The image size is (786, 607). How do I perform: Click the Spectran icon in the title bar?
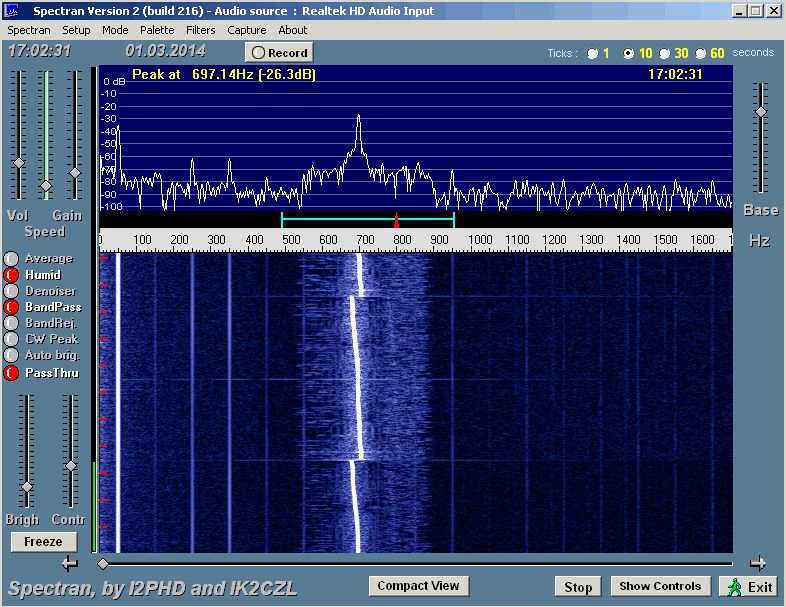click(x=13, y=11)
